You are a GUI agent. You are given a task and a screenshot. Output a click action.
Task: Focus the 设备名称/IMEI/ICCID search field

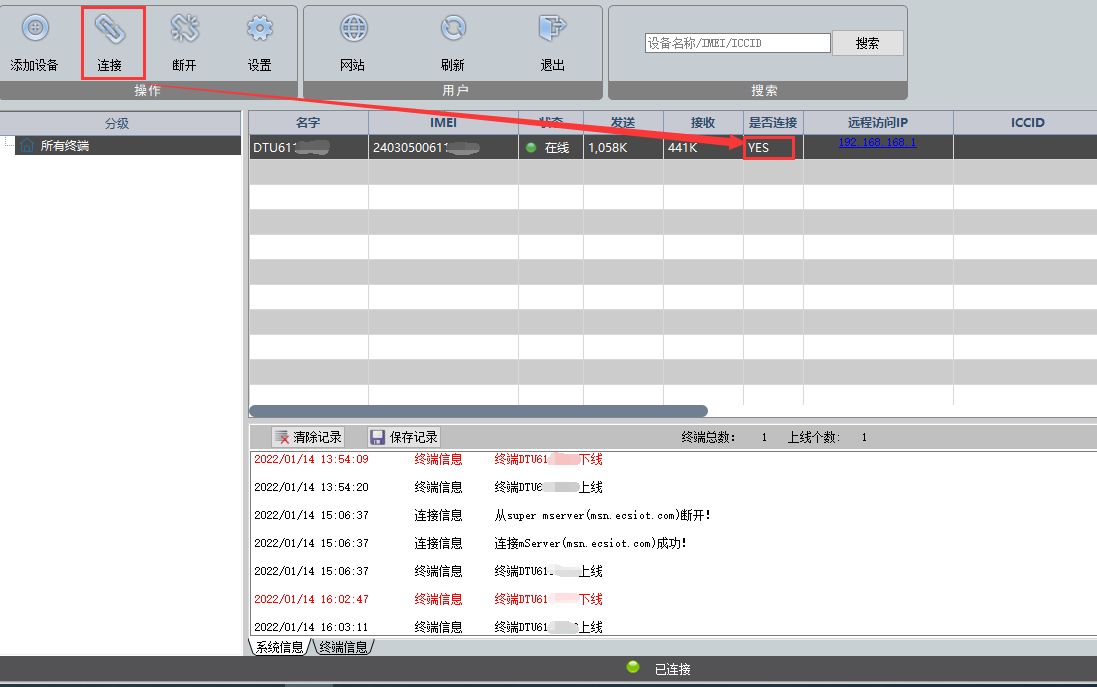click(x=737, y=43)
